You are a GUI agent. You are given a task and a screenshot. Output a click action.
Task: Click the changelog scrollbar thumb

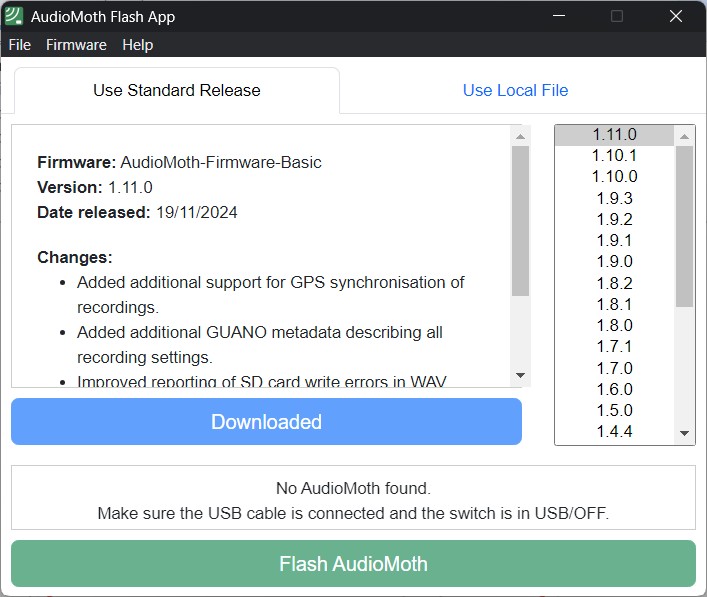[x=520, y=220]
